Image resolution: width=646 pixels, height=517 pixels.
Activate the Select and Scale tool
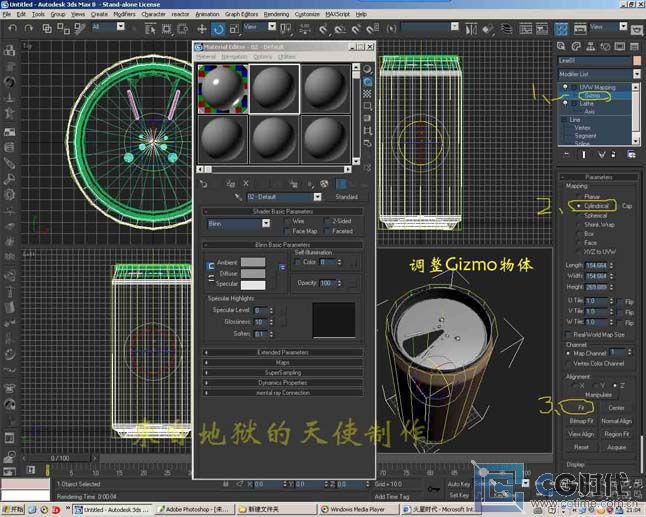click(x=234, y=29)
